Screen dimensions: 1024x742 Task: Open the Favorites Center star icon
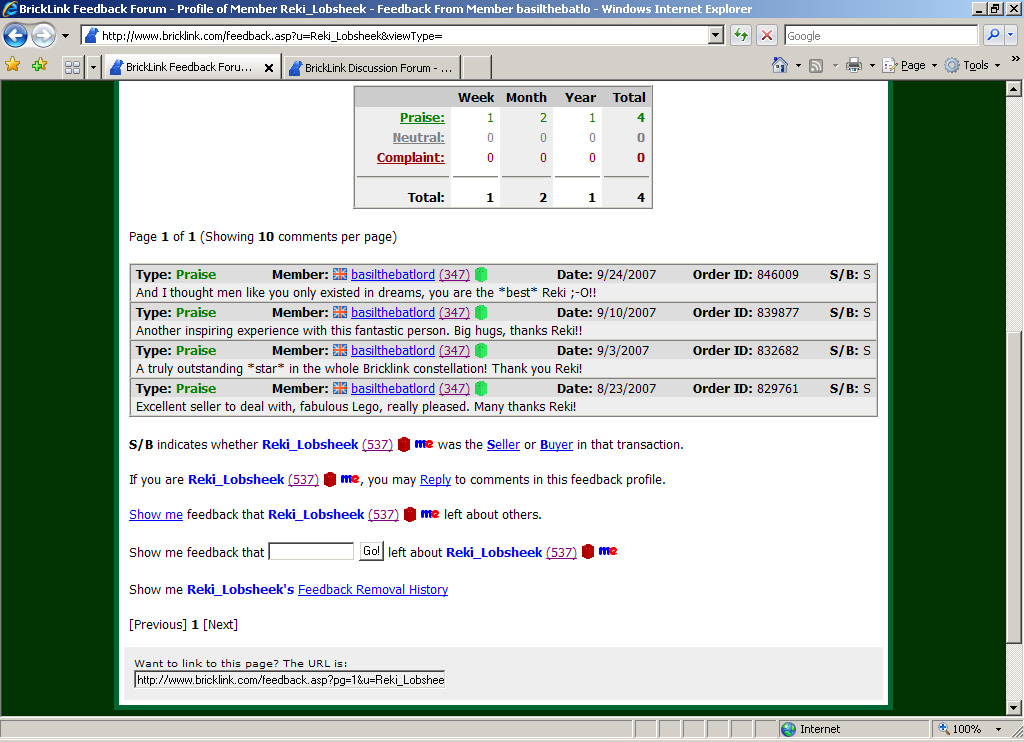(12, 65)
